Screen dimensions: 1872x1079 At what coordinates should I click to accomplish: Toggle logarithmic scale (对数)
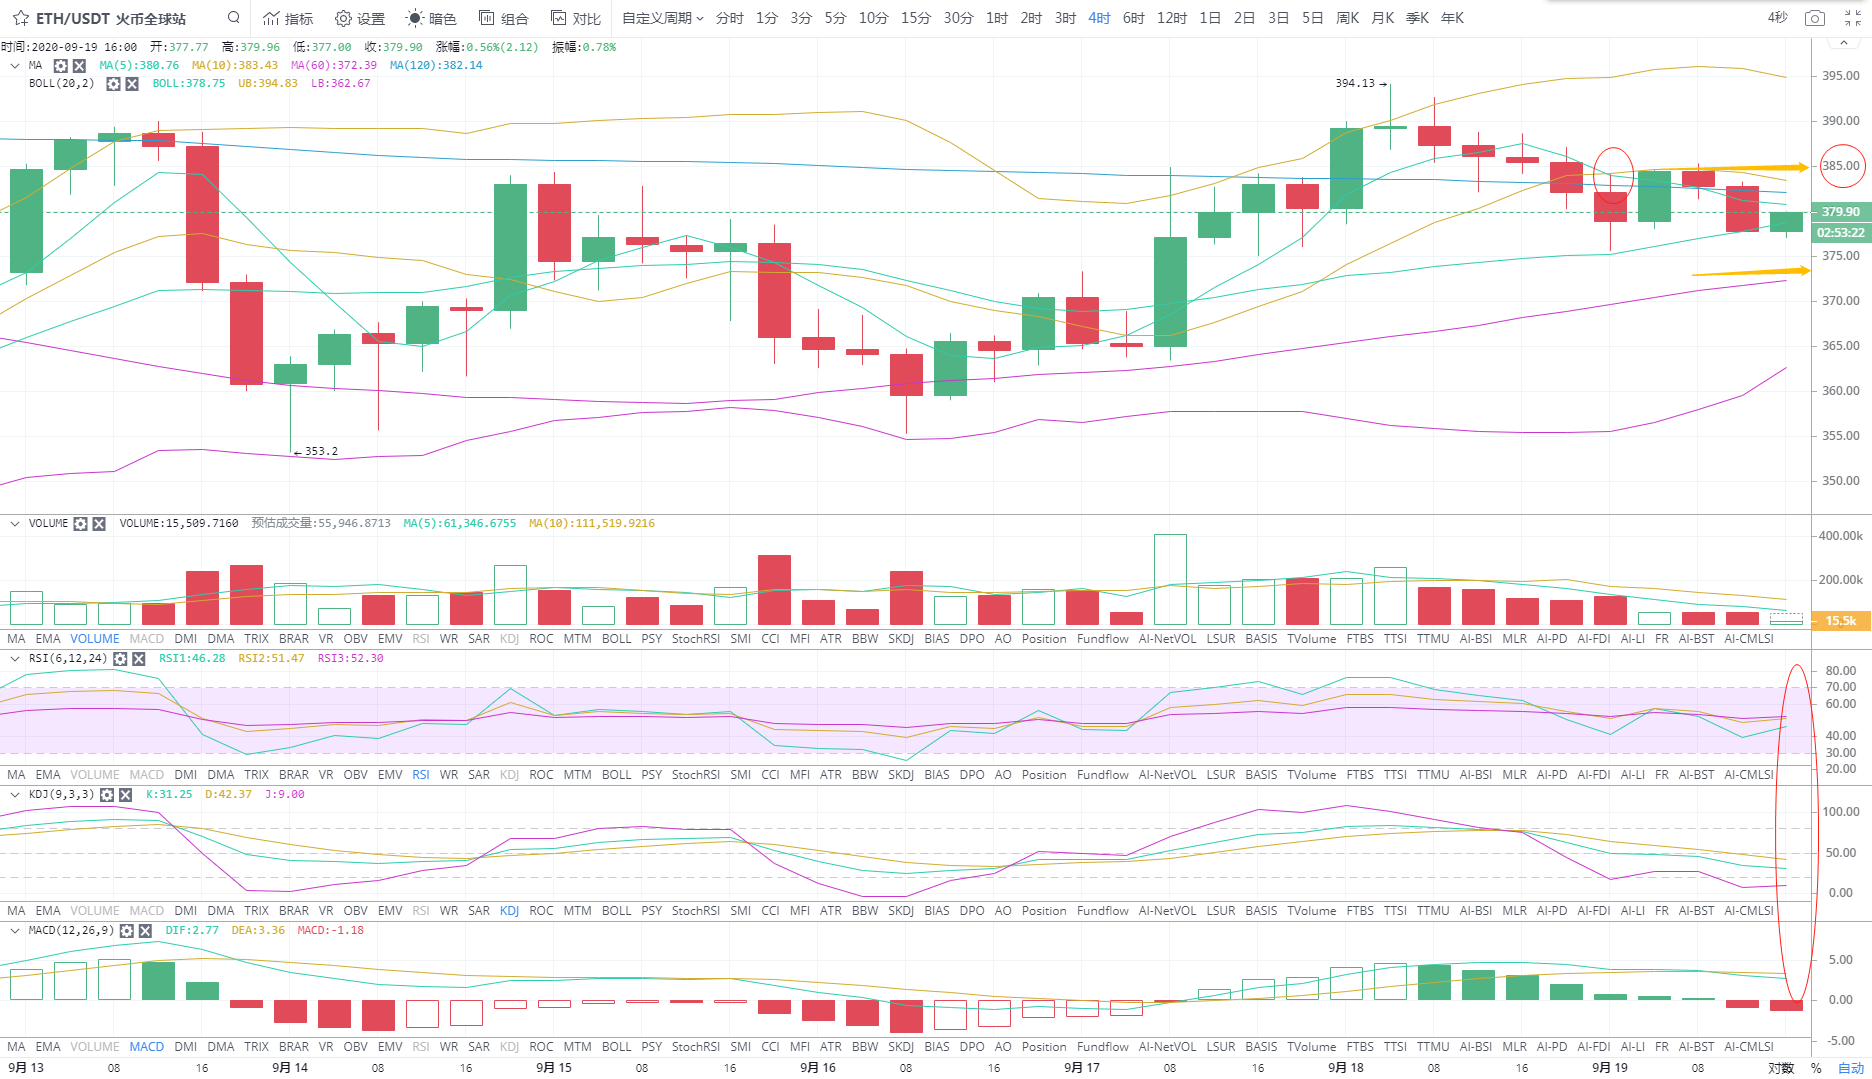(x=1781, y=1067)
